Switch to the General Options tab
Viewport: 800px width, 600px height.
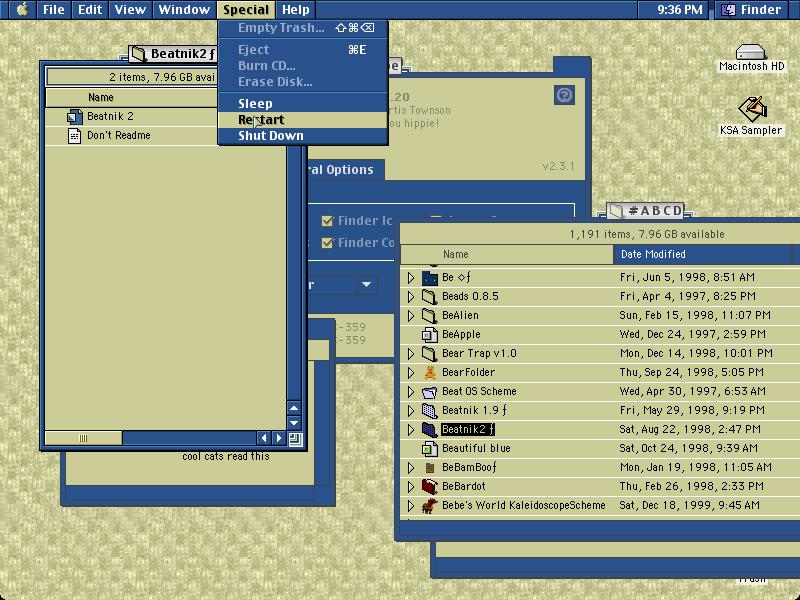point(346,170)
